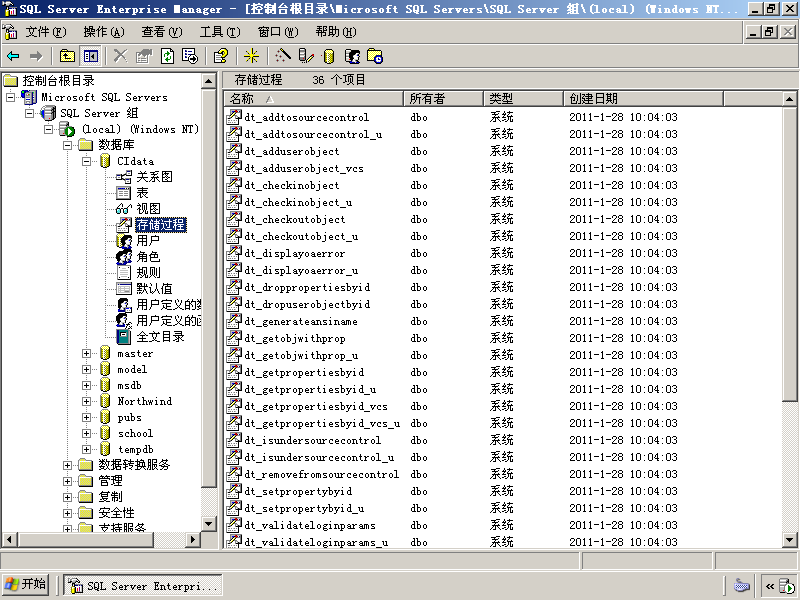Sort by the 类型 column header
This screenshot has width=800, height=600.
[x=523, y=98]
